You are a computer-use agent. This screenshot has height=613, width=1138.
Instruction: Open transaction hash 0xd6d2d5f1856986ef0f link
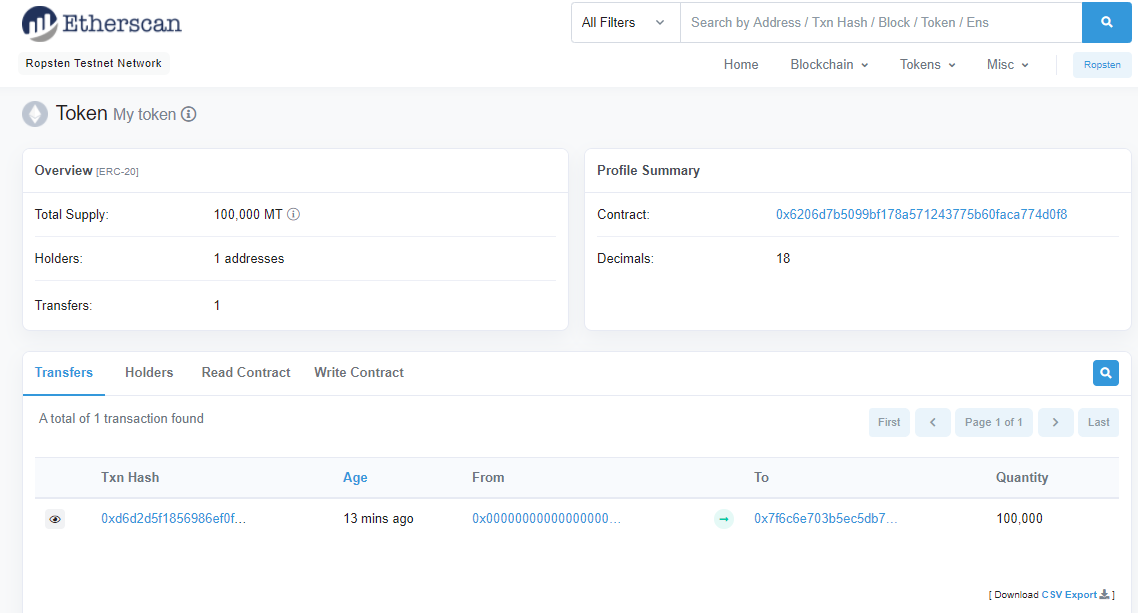pyautogui.click(x=173, y=518)
